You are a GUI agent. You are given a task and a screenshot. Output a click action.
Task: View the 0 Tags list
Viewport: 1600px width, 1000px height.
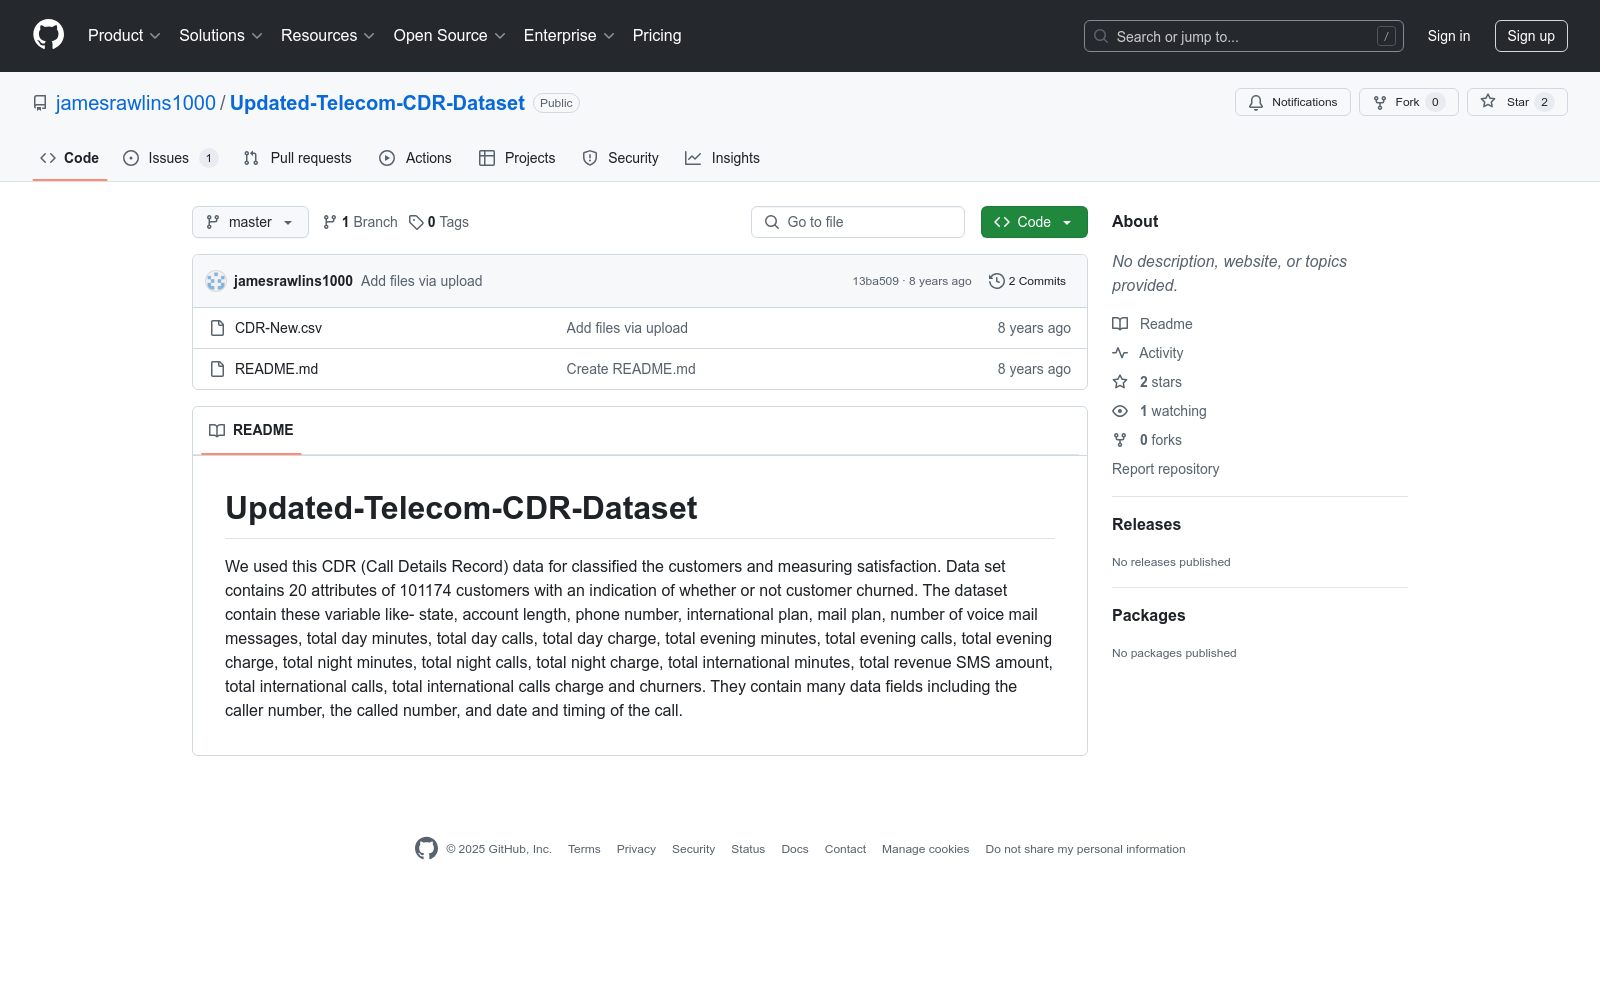coord(439,222)
